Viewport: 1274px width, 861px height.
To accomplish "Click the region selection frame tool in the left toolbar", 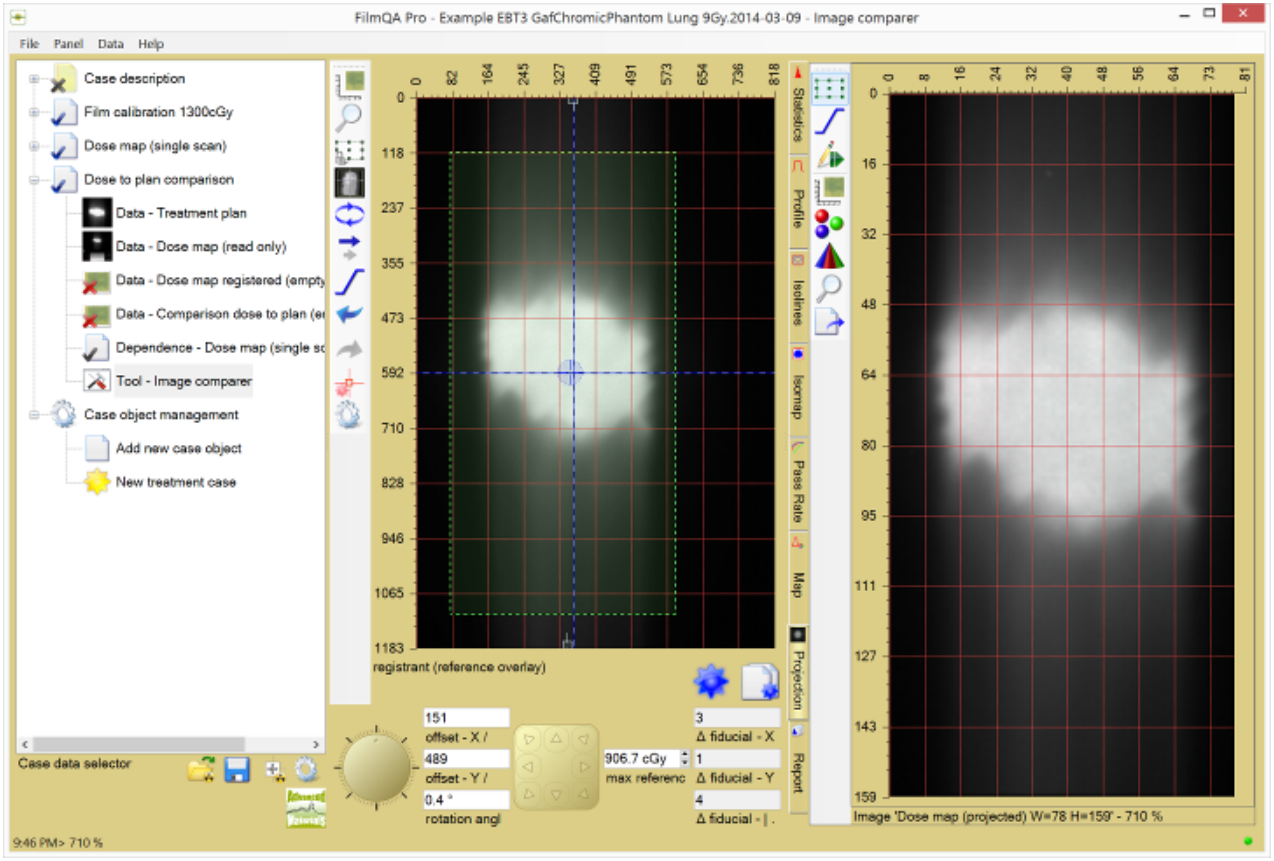I will click(x=349, y=150).
